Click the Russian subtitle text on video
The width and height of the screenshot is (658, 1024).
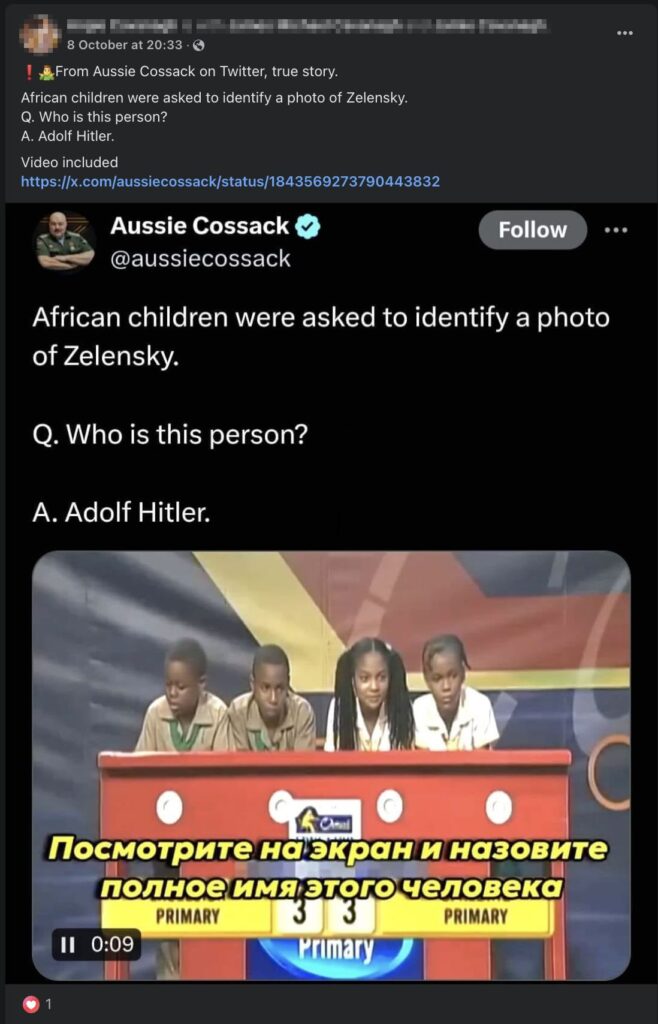tap(328, 867)
